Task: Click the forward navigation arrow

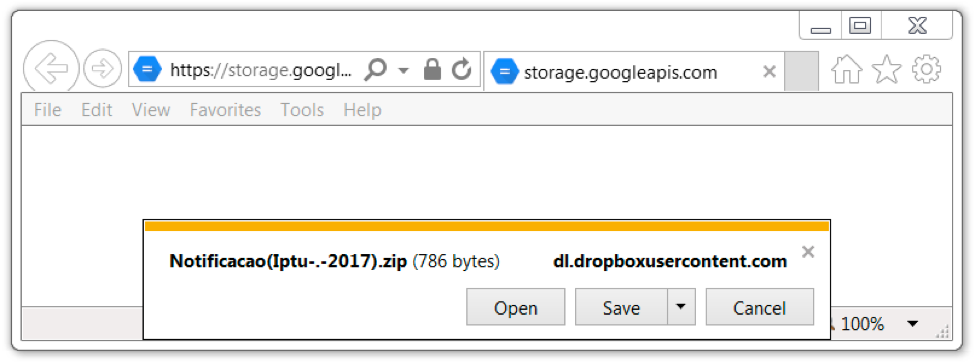Action: 102,68
